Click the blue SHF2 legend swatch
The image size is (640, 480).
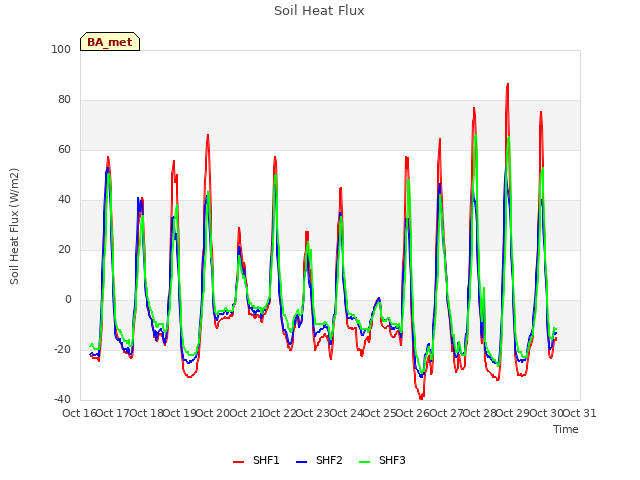click(x=301, y=462)
